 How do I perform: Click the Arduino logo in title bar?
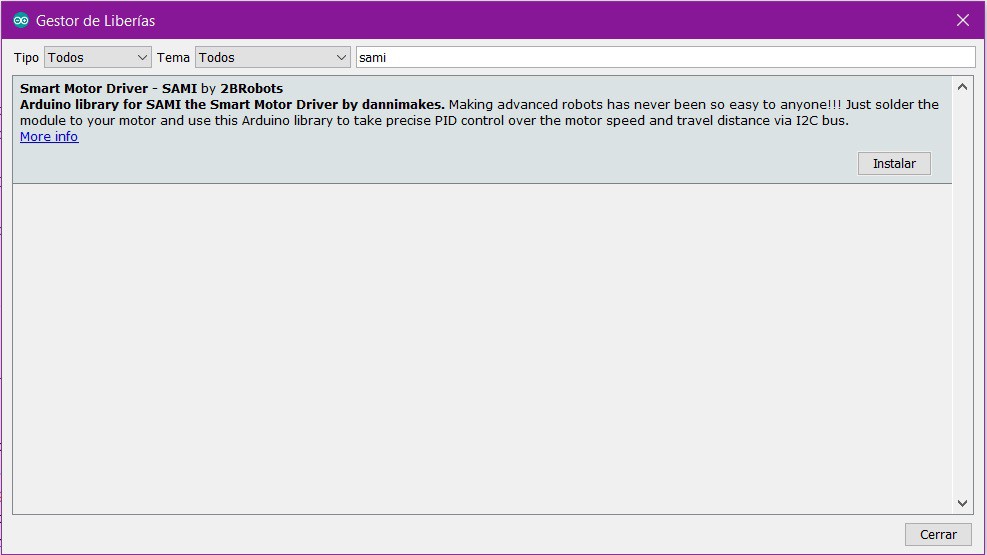[x=21, y=20]
